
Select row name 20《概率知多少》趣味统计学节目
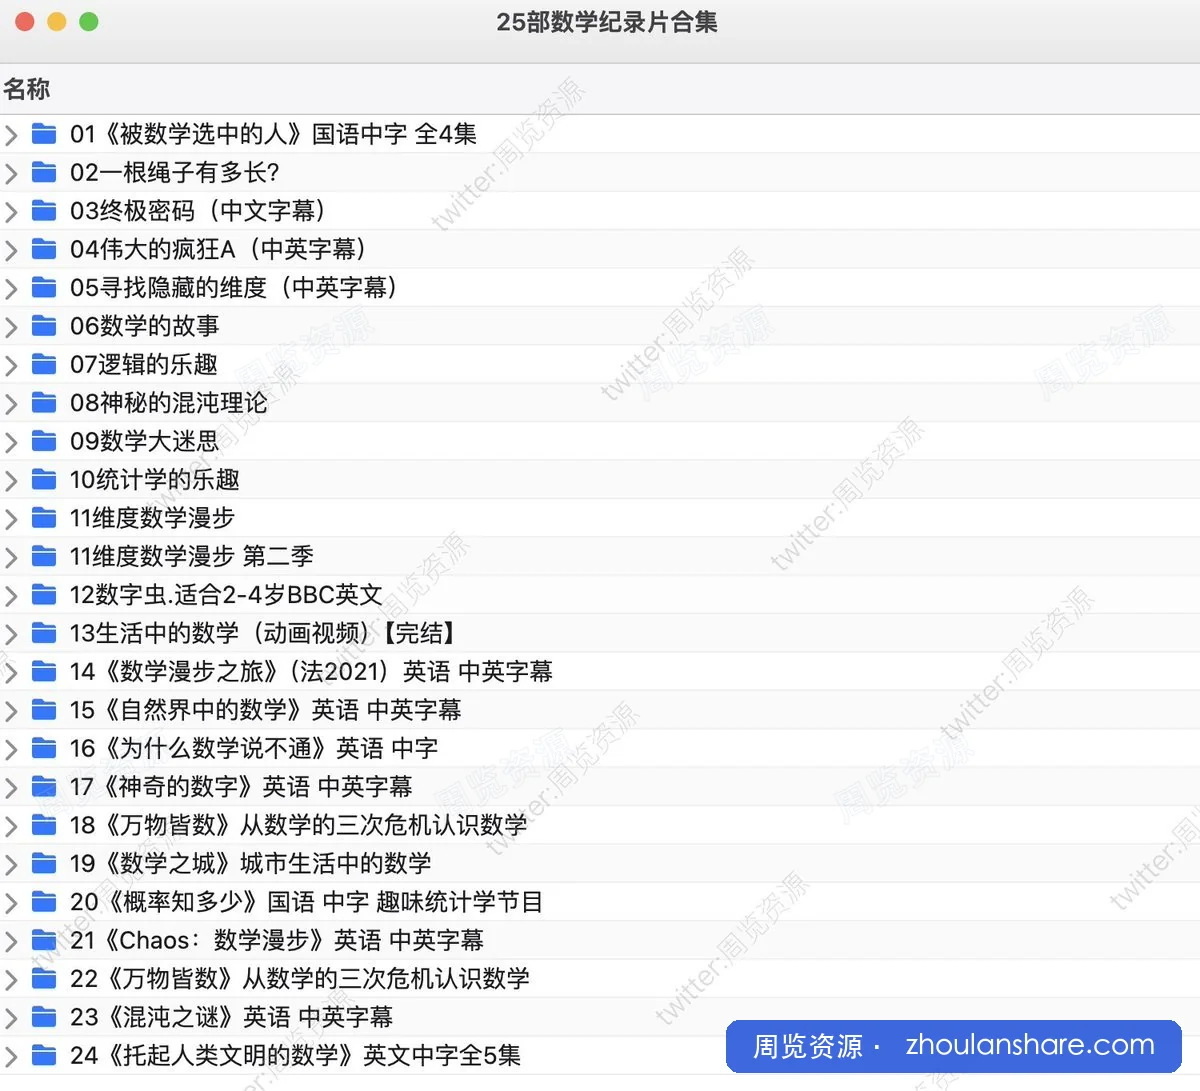tap(306, 901)
